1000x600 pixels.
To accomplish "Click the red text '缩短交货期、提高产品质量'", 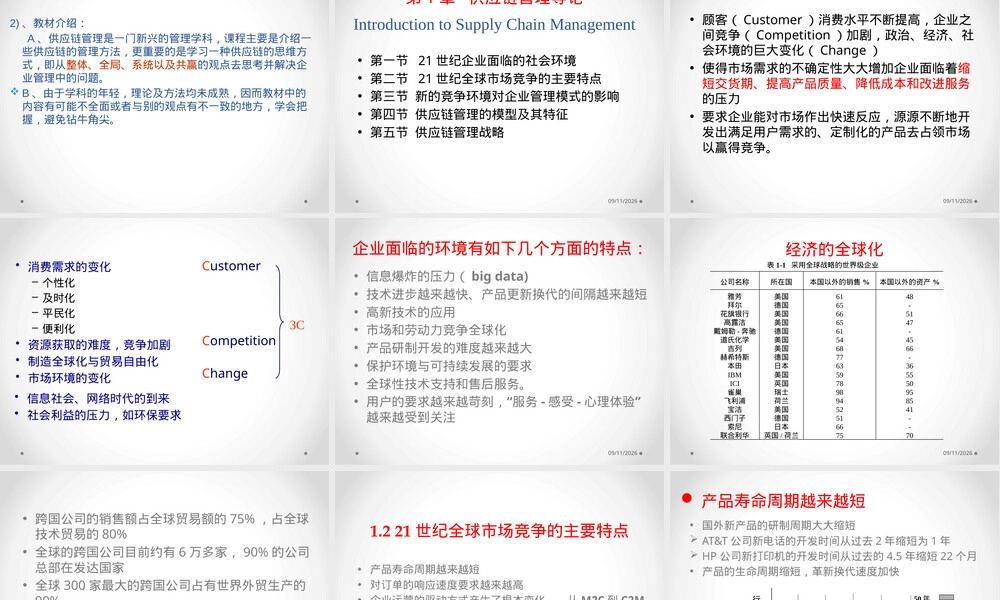I will coord(836,76).
